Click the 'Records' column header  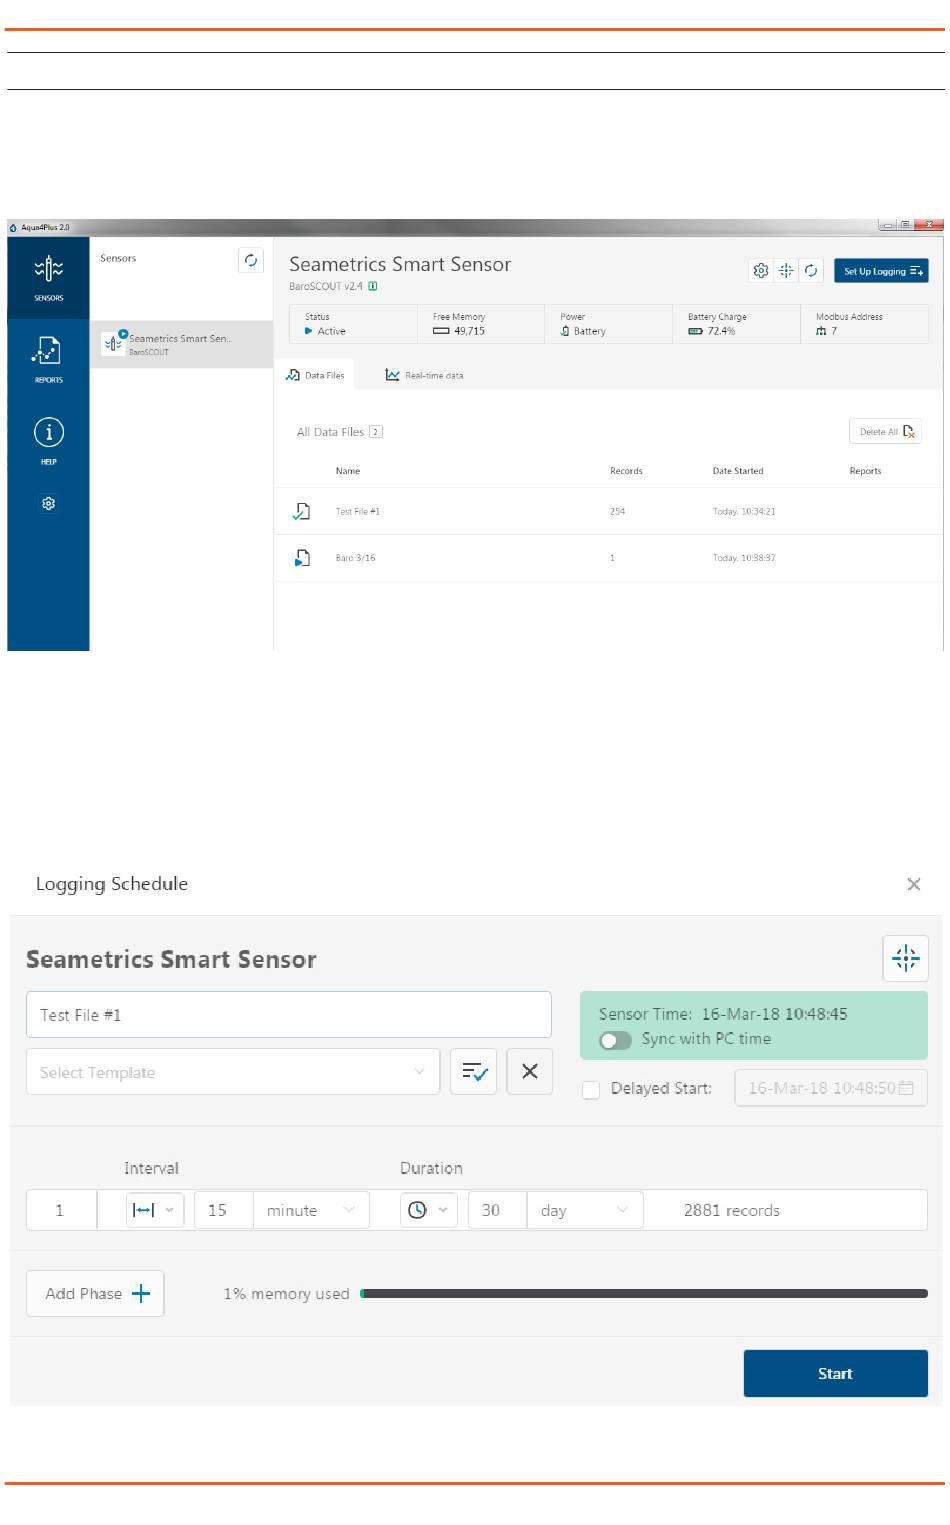(x=626, y=471)
